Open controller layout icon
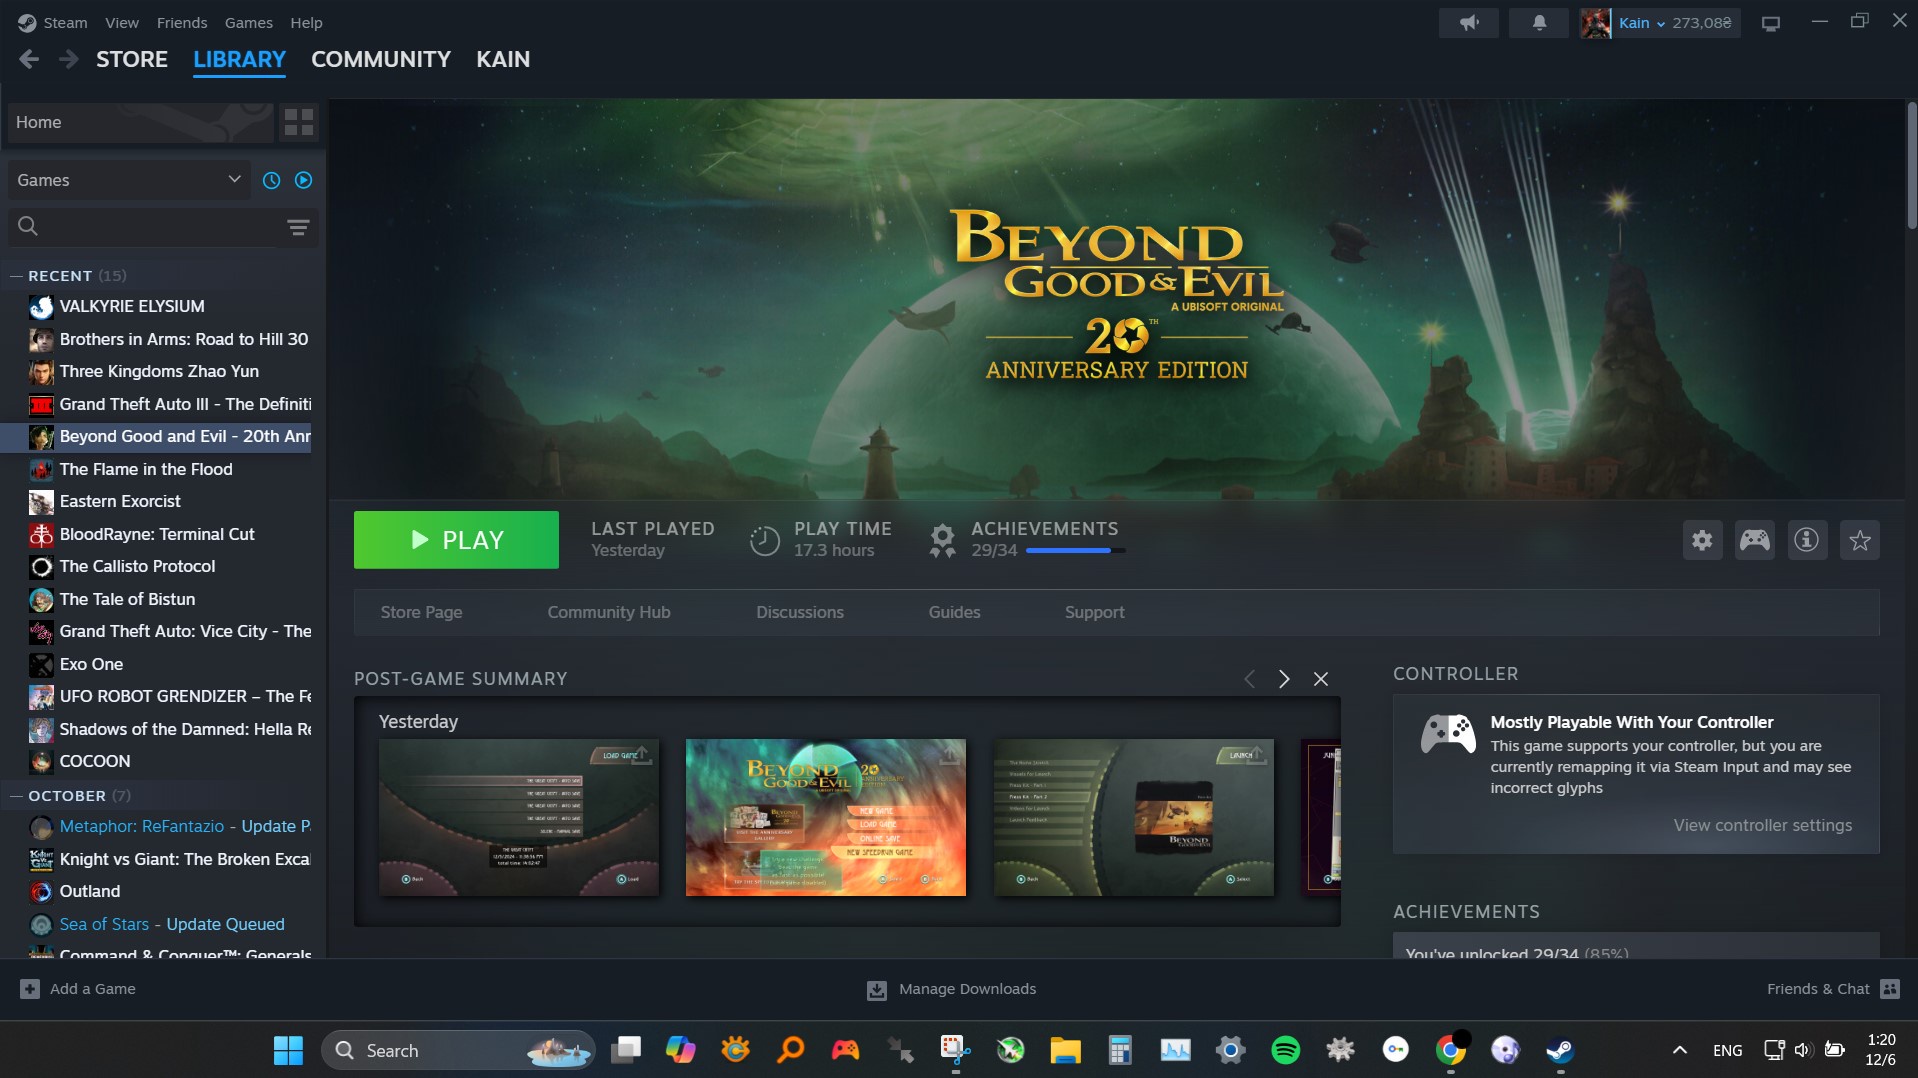The image size is (1918, 1078). click(1755, 540)
